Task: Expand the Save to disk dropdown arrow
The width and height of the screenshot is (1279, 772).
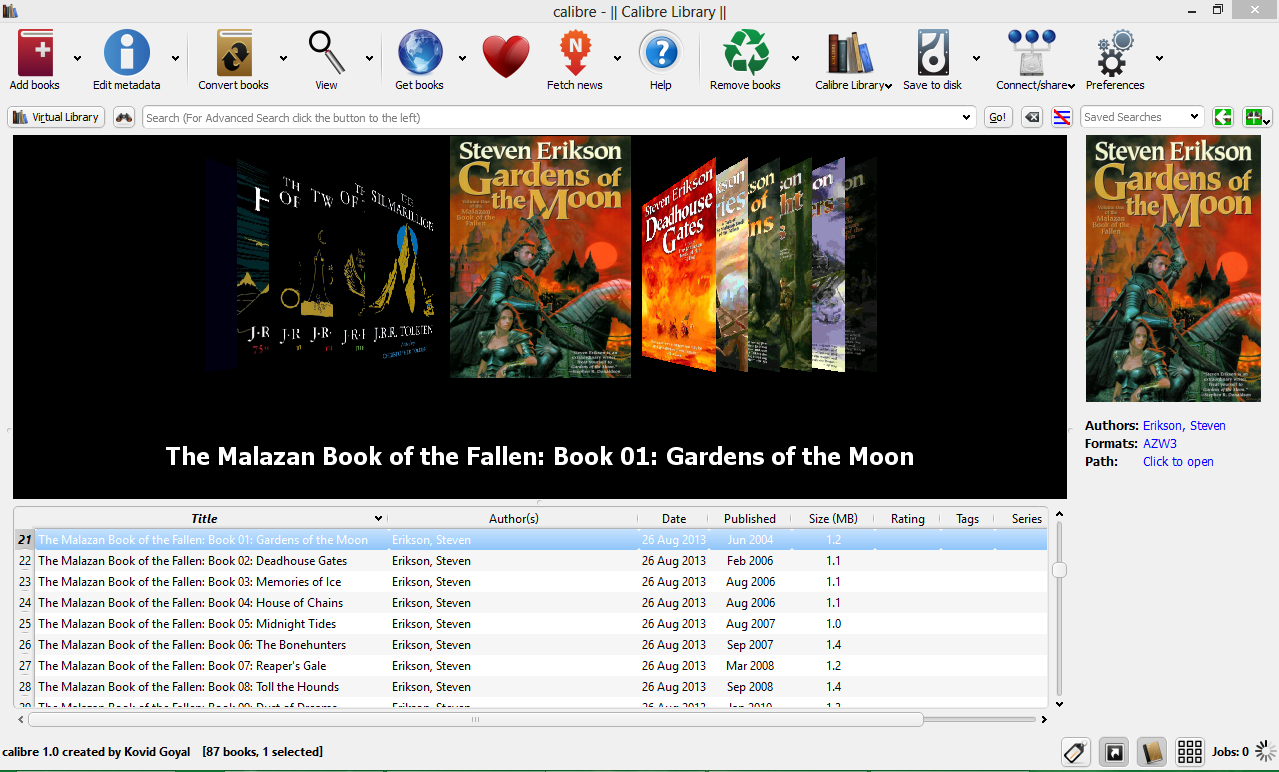Action: coord(976,58)
